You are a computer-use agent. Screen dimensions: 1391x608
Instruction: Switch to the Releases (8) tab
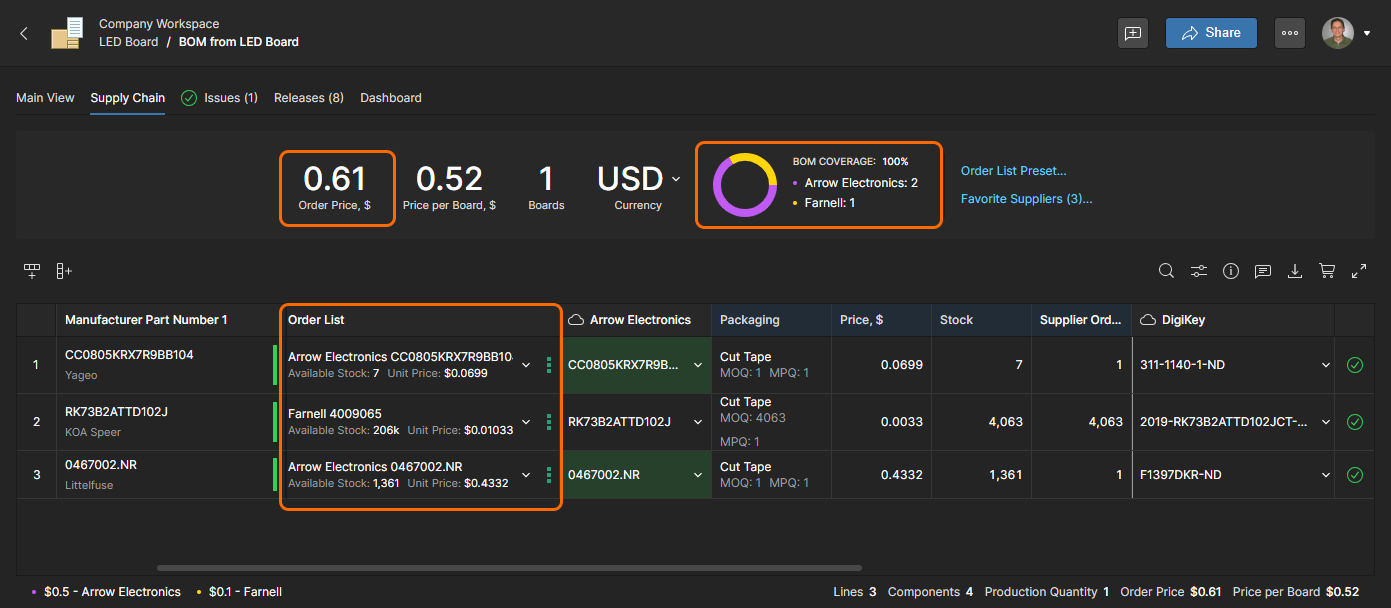click(x=308, y=98)
